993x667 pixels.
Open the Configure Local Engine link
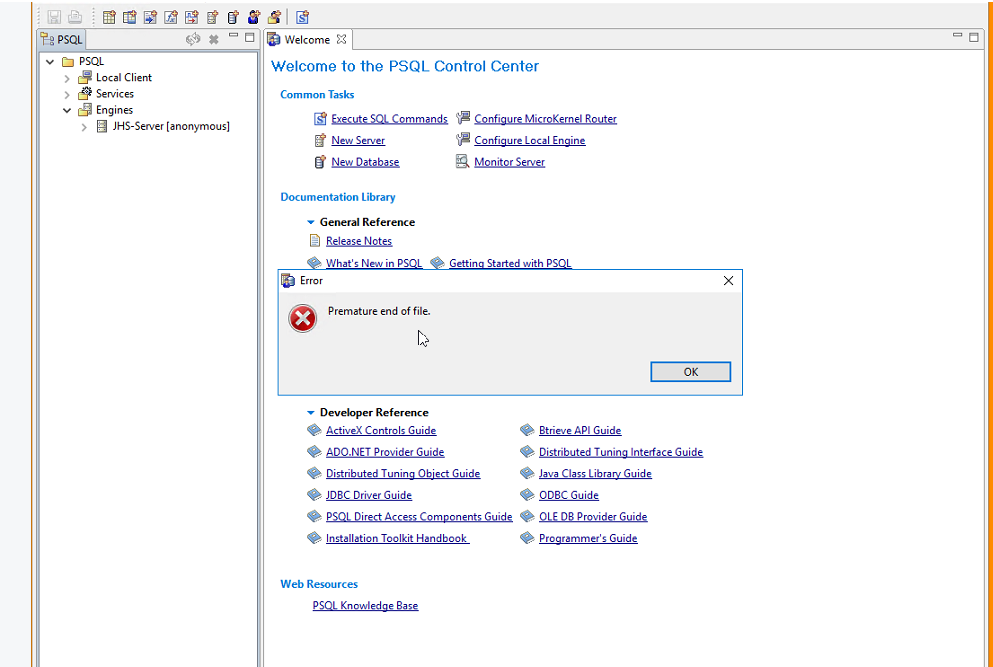pos(529,140)
